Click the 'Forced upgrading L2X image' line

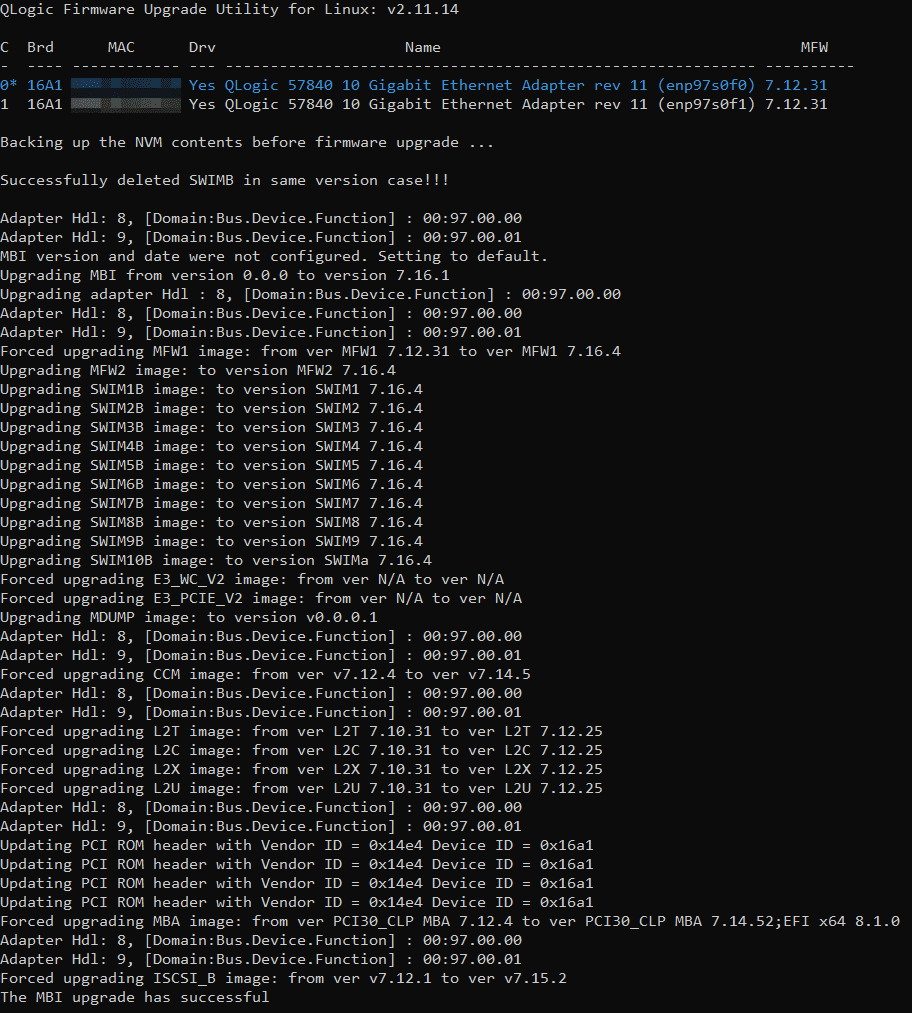(301, 769)
